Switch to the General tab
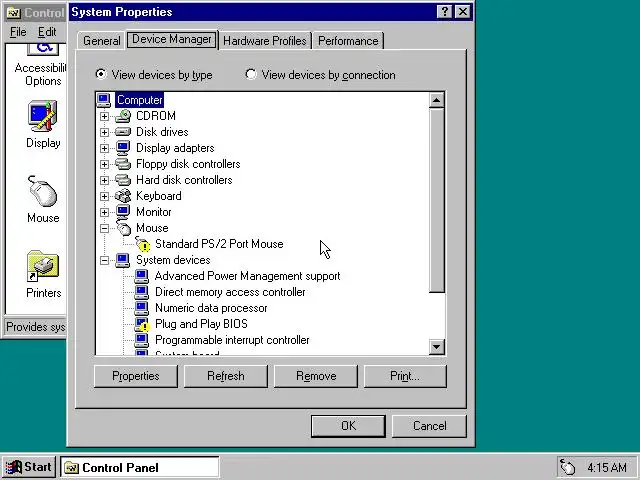This screenshot has width=640, height=480. point(101,41)
